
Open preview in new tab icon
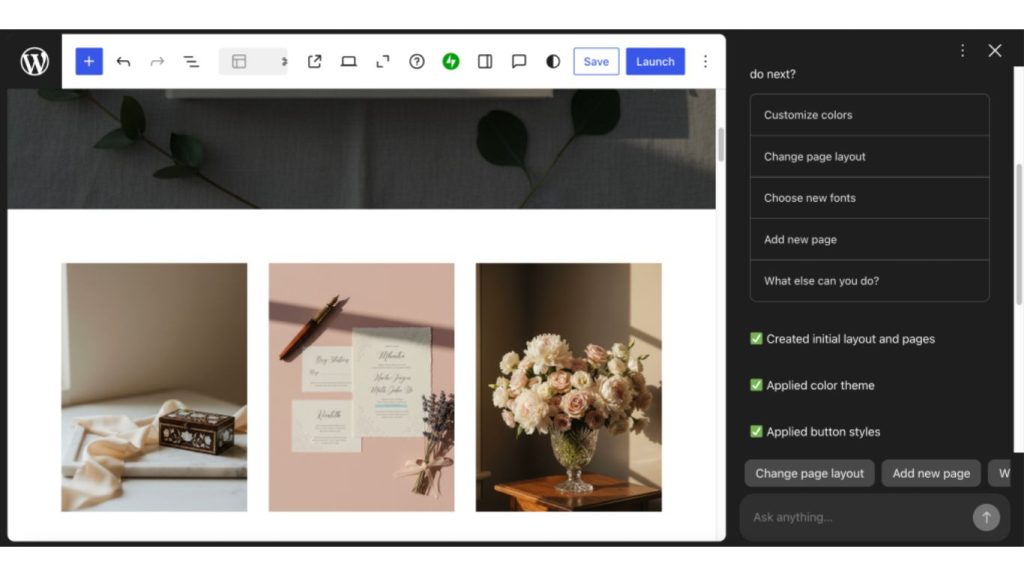click(x=313, y=61)
